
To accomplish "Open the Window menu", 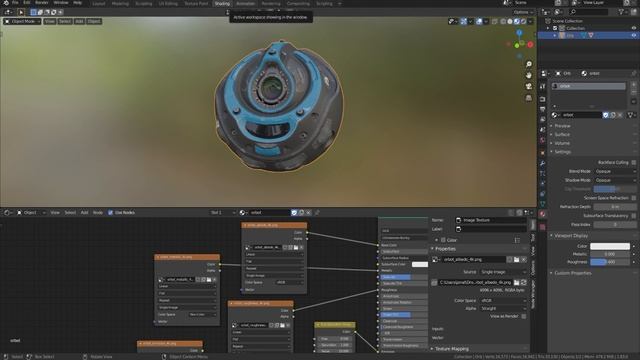I will tap(61, 2).
